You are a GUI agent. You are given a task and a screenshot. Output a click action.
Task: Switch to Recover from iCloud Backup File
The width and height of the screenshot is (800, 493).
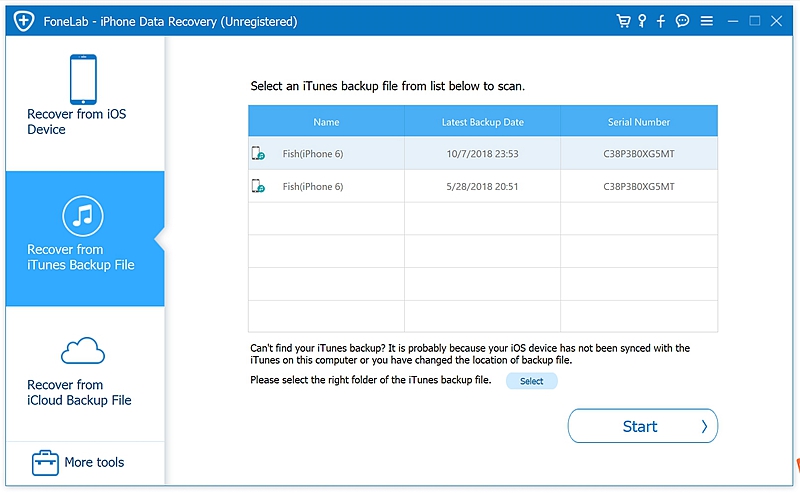(x=85, y=374)
